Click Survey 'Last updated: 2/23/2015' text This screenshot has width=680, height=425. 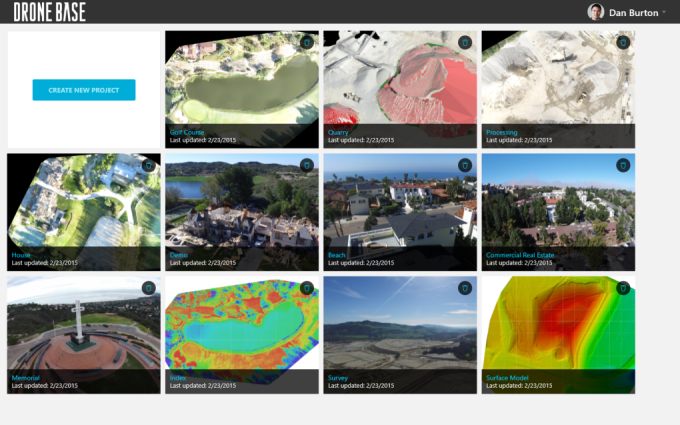(361, 386)
